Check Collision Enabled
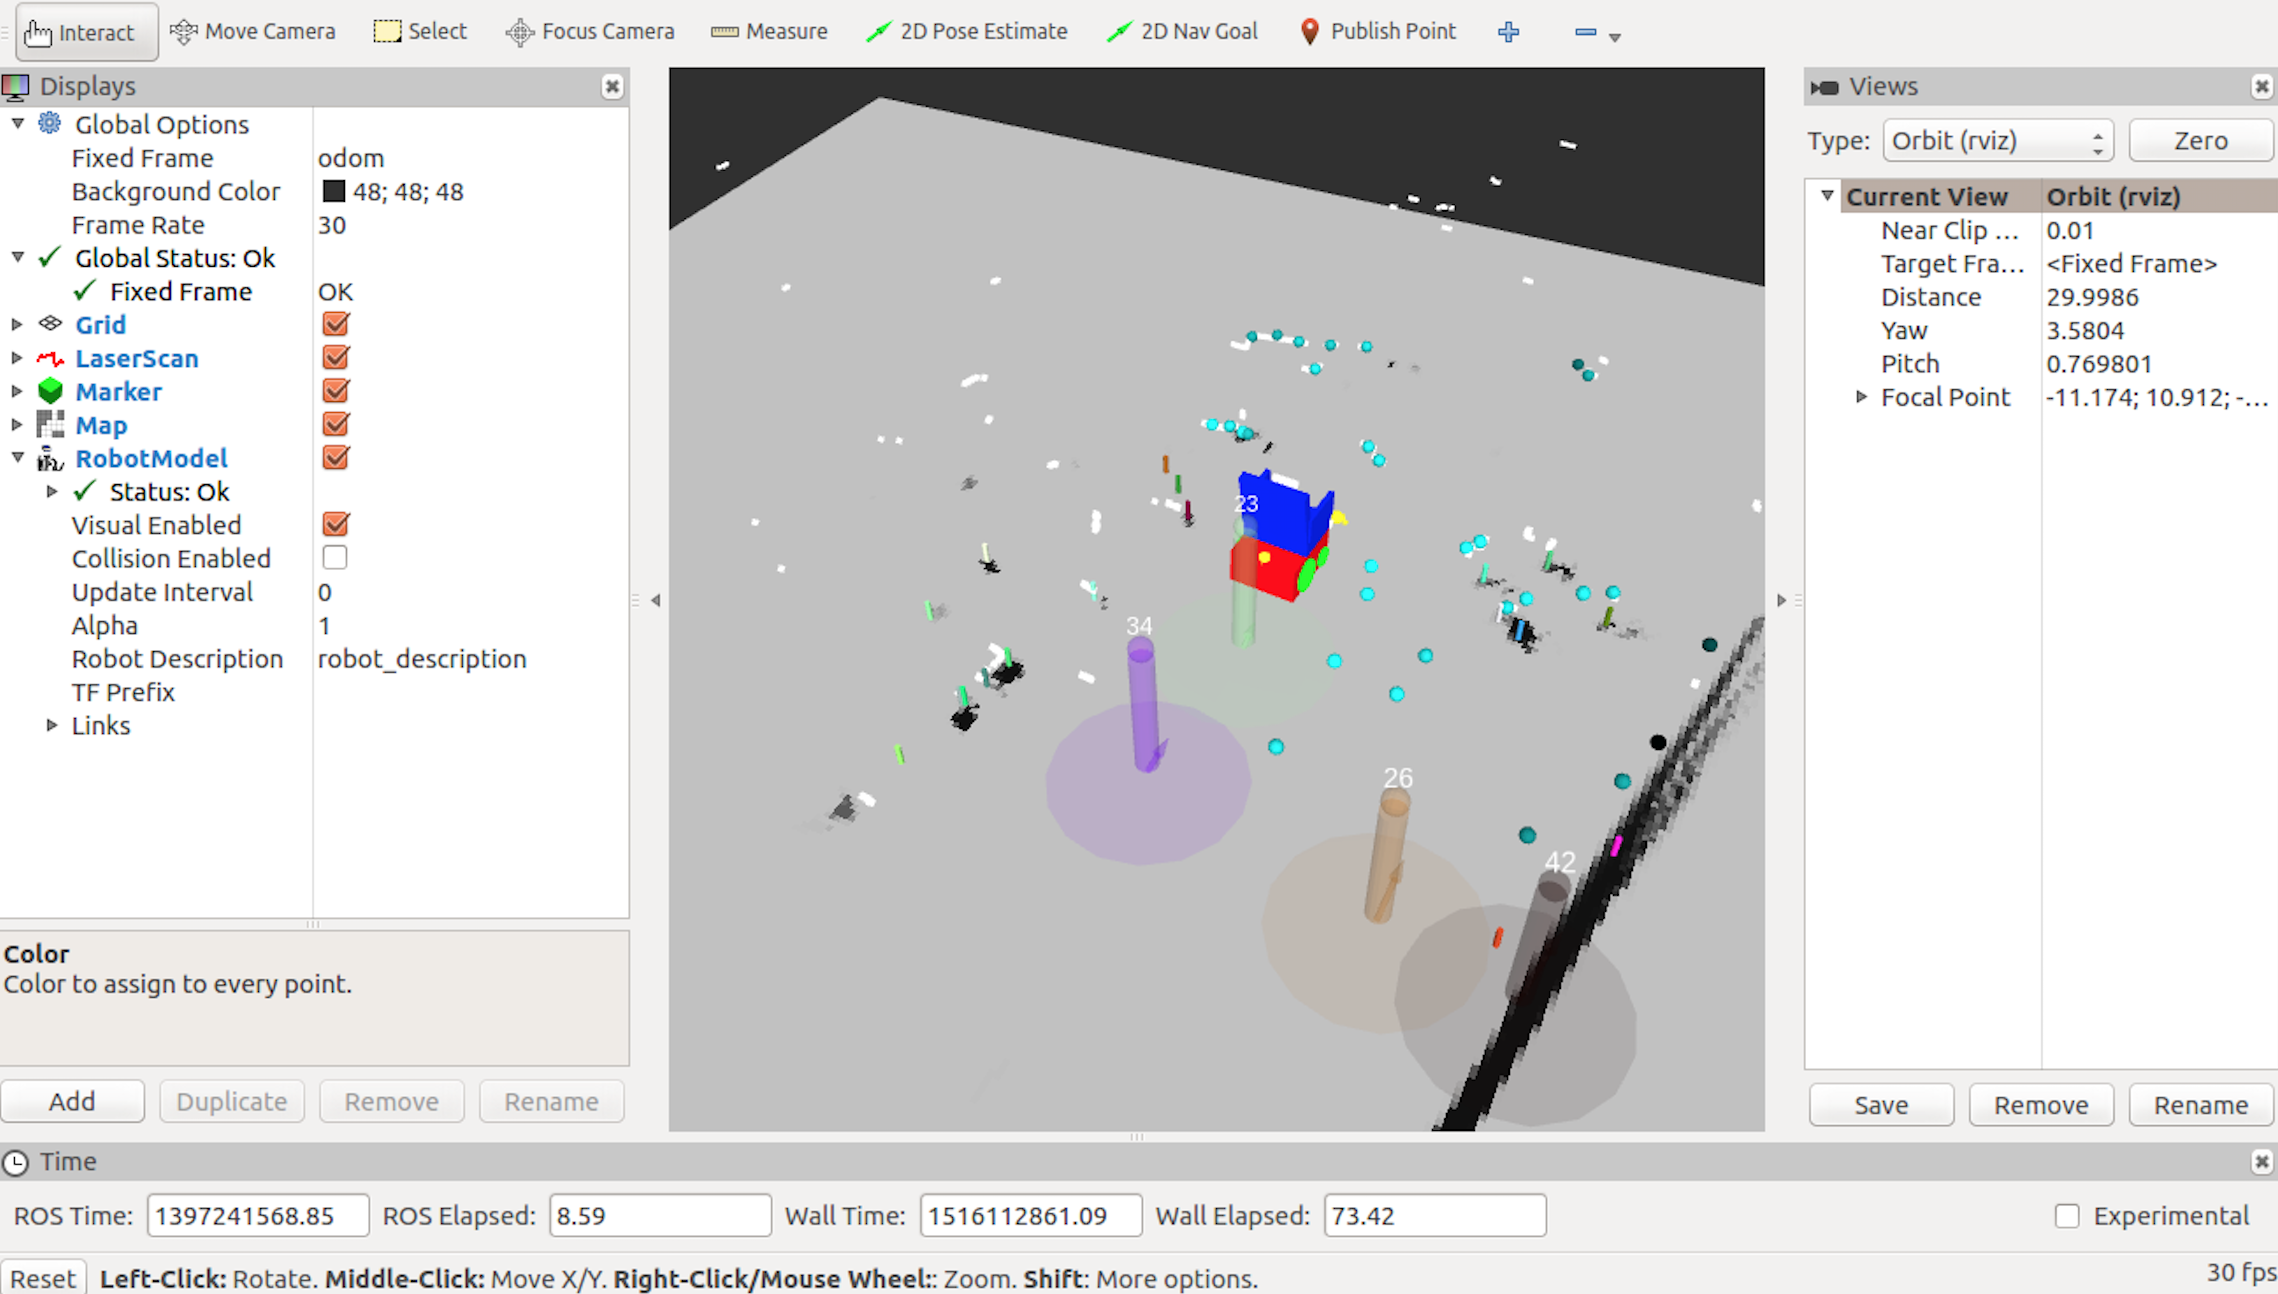The width and height of the screenshot is (2278, 1294). [x=335, y=558]
